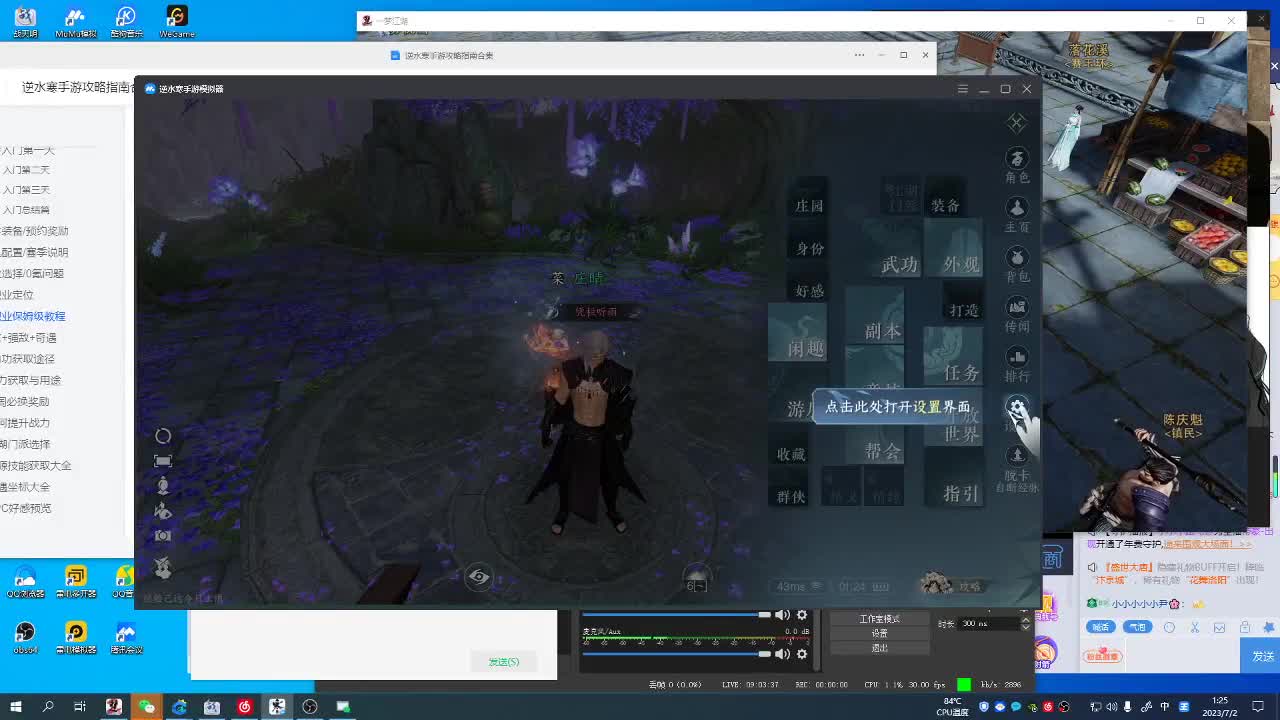Open the QQ浏览器 desktop shortcut
The image size is (1280, 720).
[x=26, y=580]
